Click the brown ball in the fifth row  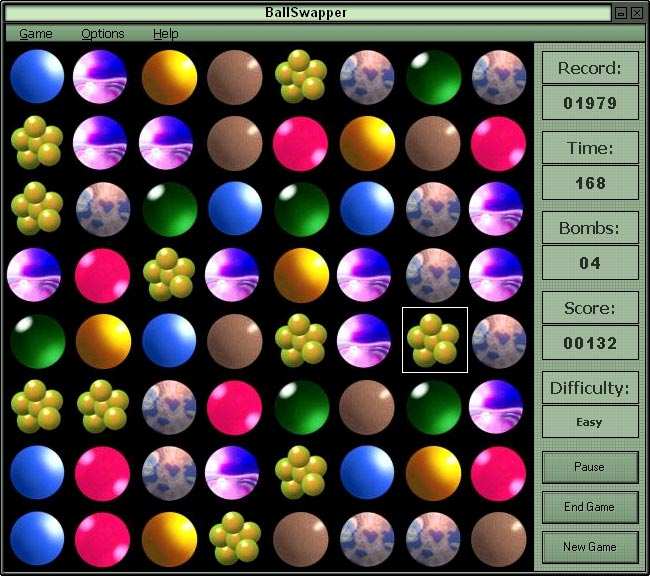coord(235,341)
